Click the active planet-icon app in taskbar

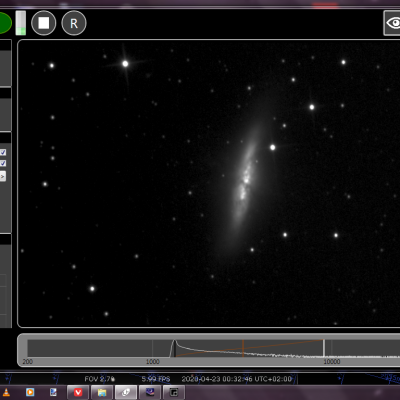126,392
